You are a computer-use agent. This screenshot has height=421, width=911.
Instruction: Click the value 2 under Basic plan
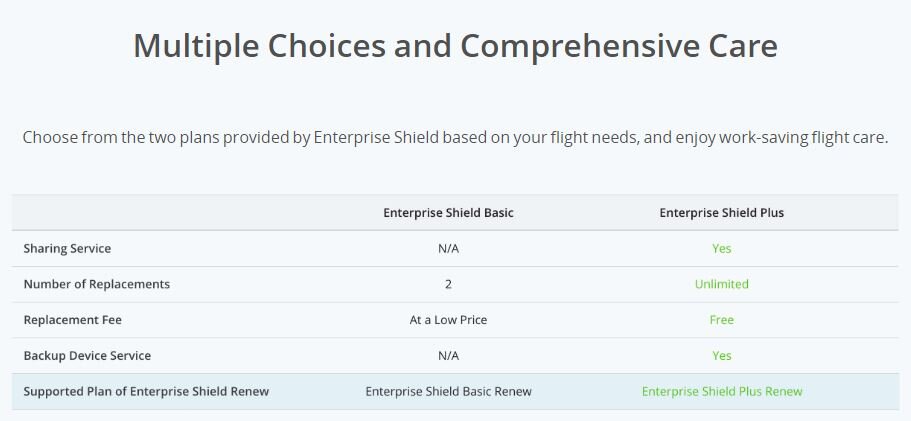448,284
